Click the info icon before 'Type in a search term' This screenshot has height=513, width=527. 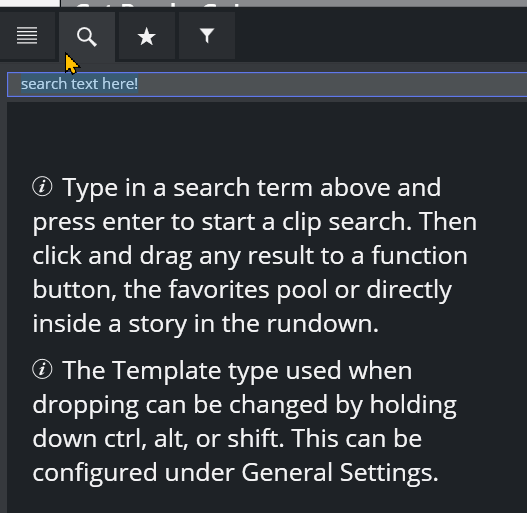[x=42, y=187]
